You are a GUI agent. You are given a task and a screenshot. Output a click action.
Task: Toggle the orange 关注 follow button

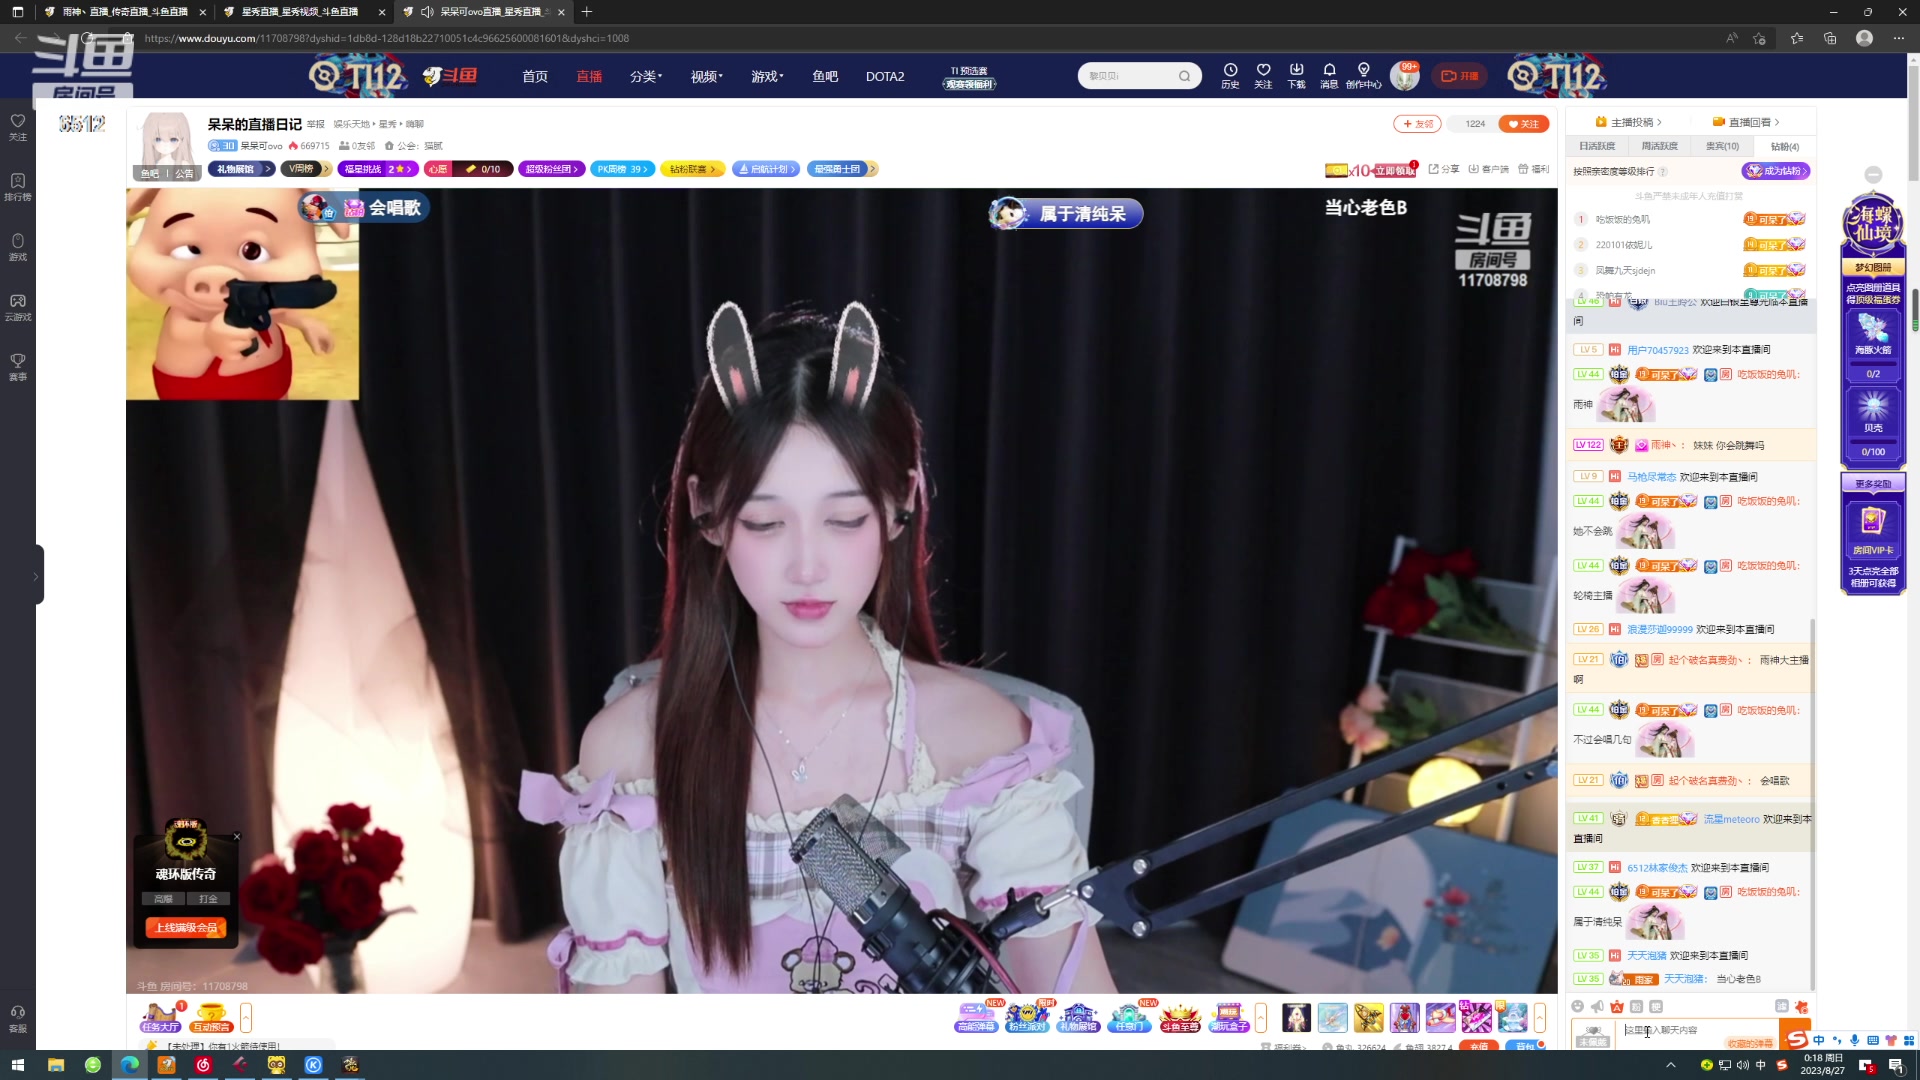coord(1524,124)
